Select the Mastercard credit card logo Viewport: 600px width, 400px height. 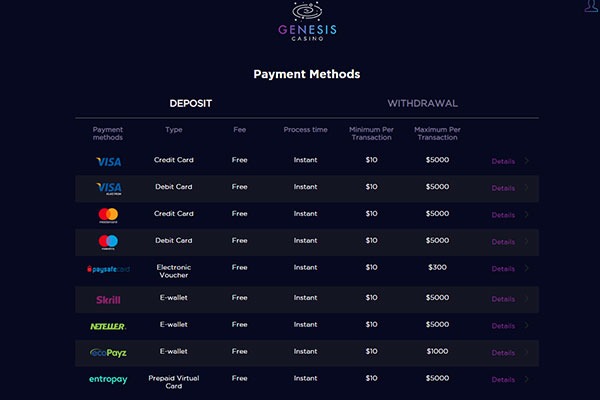(x=108, y=215)
